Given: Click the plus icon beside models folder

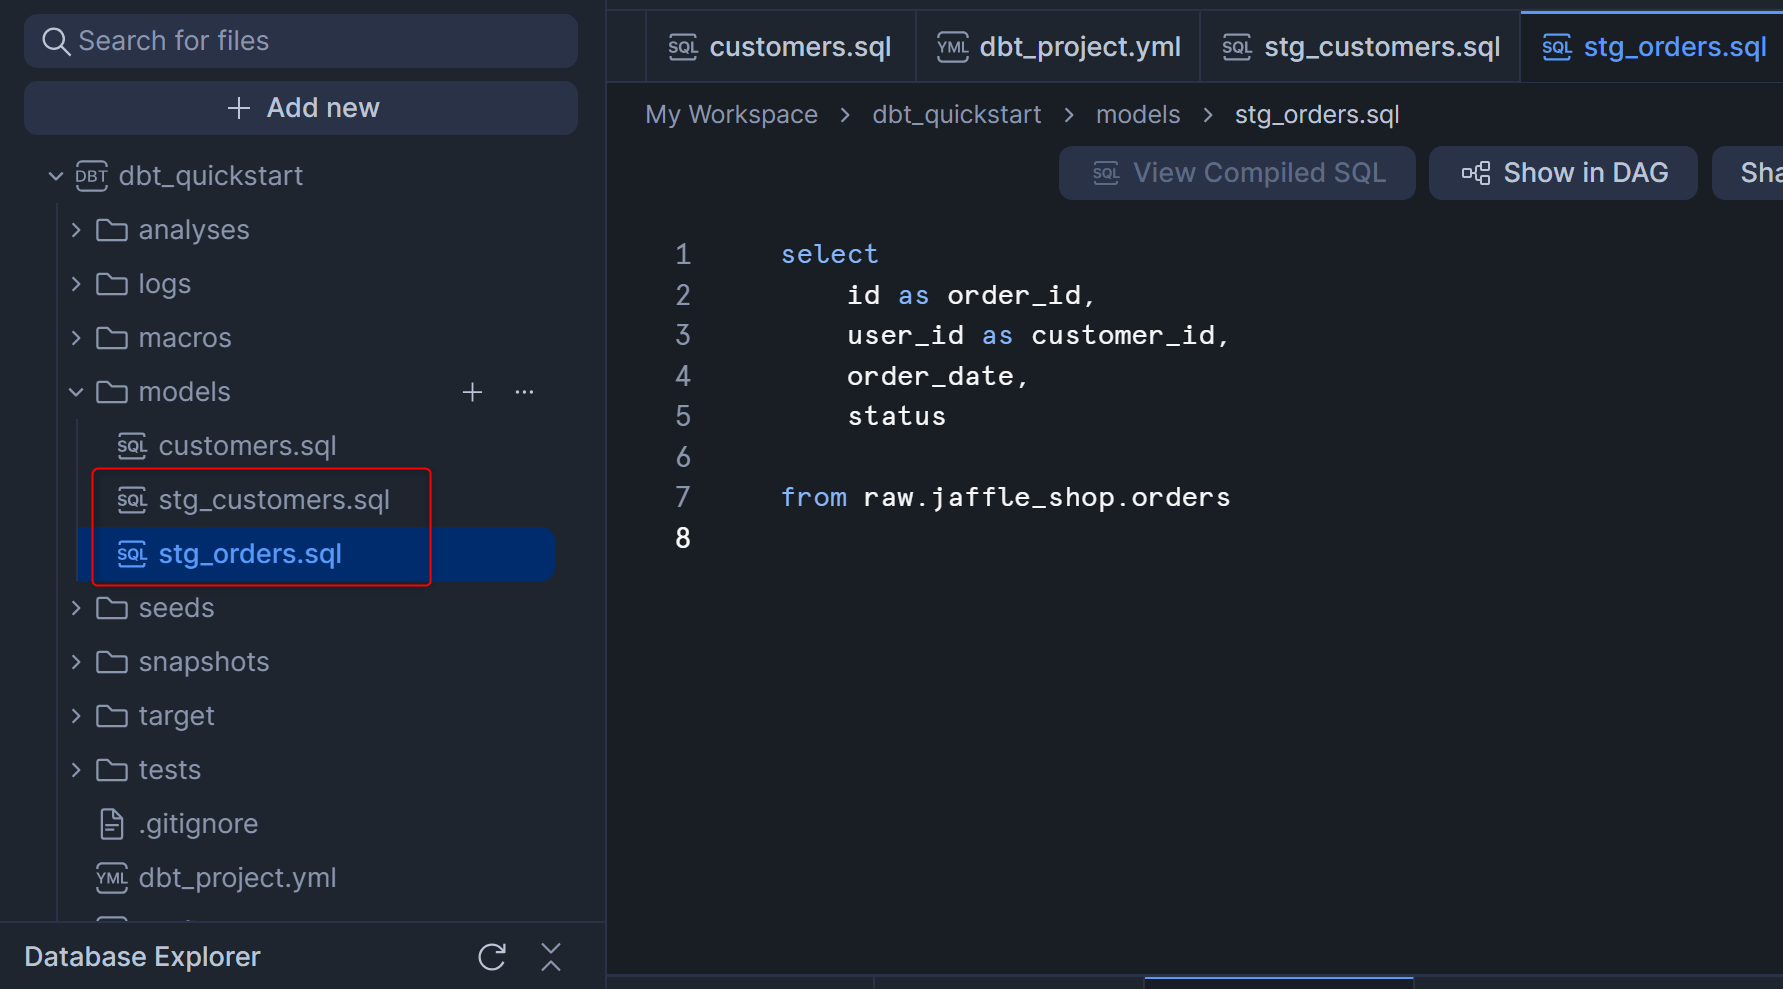Looking at the screenshot, I should coord(472,392).
